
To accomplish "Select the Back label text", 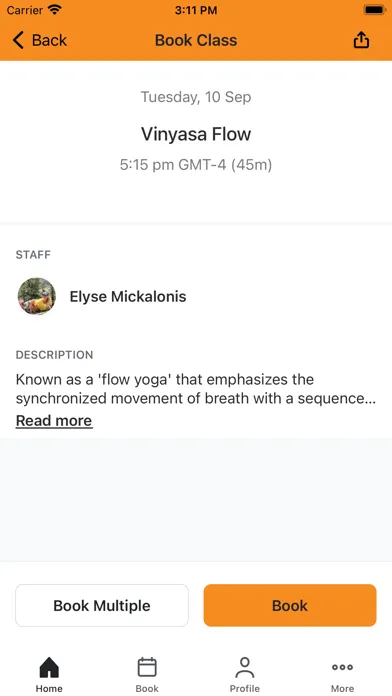I will click(49, 40).
